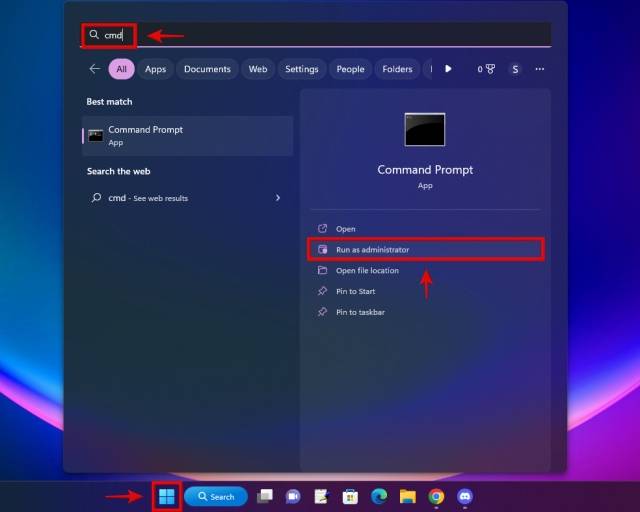Screen dimensions: 640x512
Task: Expand cmd web results chevron
Action: click(x=278, y=198)
